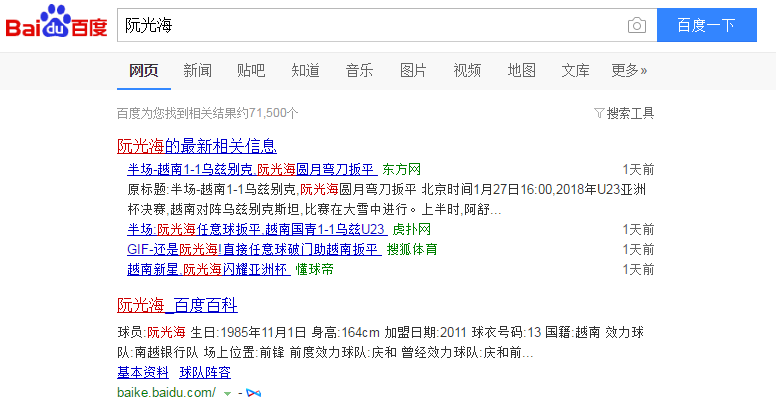
Task: Open the 越南新星,阮光海闪耀亚洲杯 news link
Action: (209, 269)
